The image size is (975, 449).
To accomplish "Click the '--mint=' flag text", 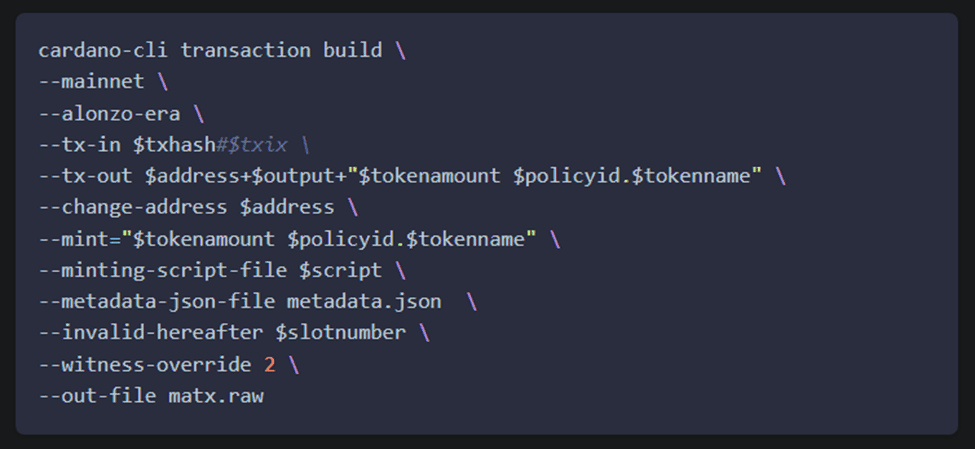I will click(80, 239).
